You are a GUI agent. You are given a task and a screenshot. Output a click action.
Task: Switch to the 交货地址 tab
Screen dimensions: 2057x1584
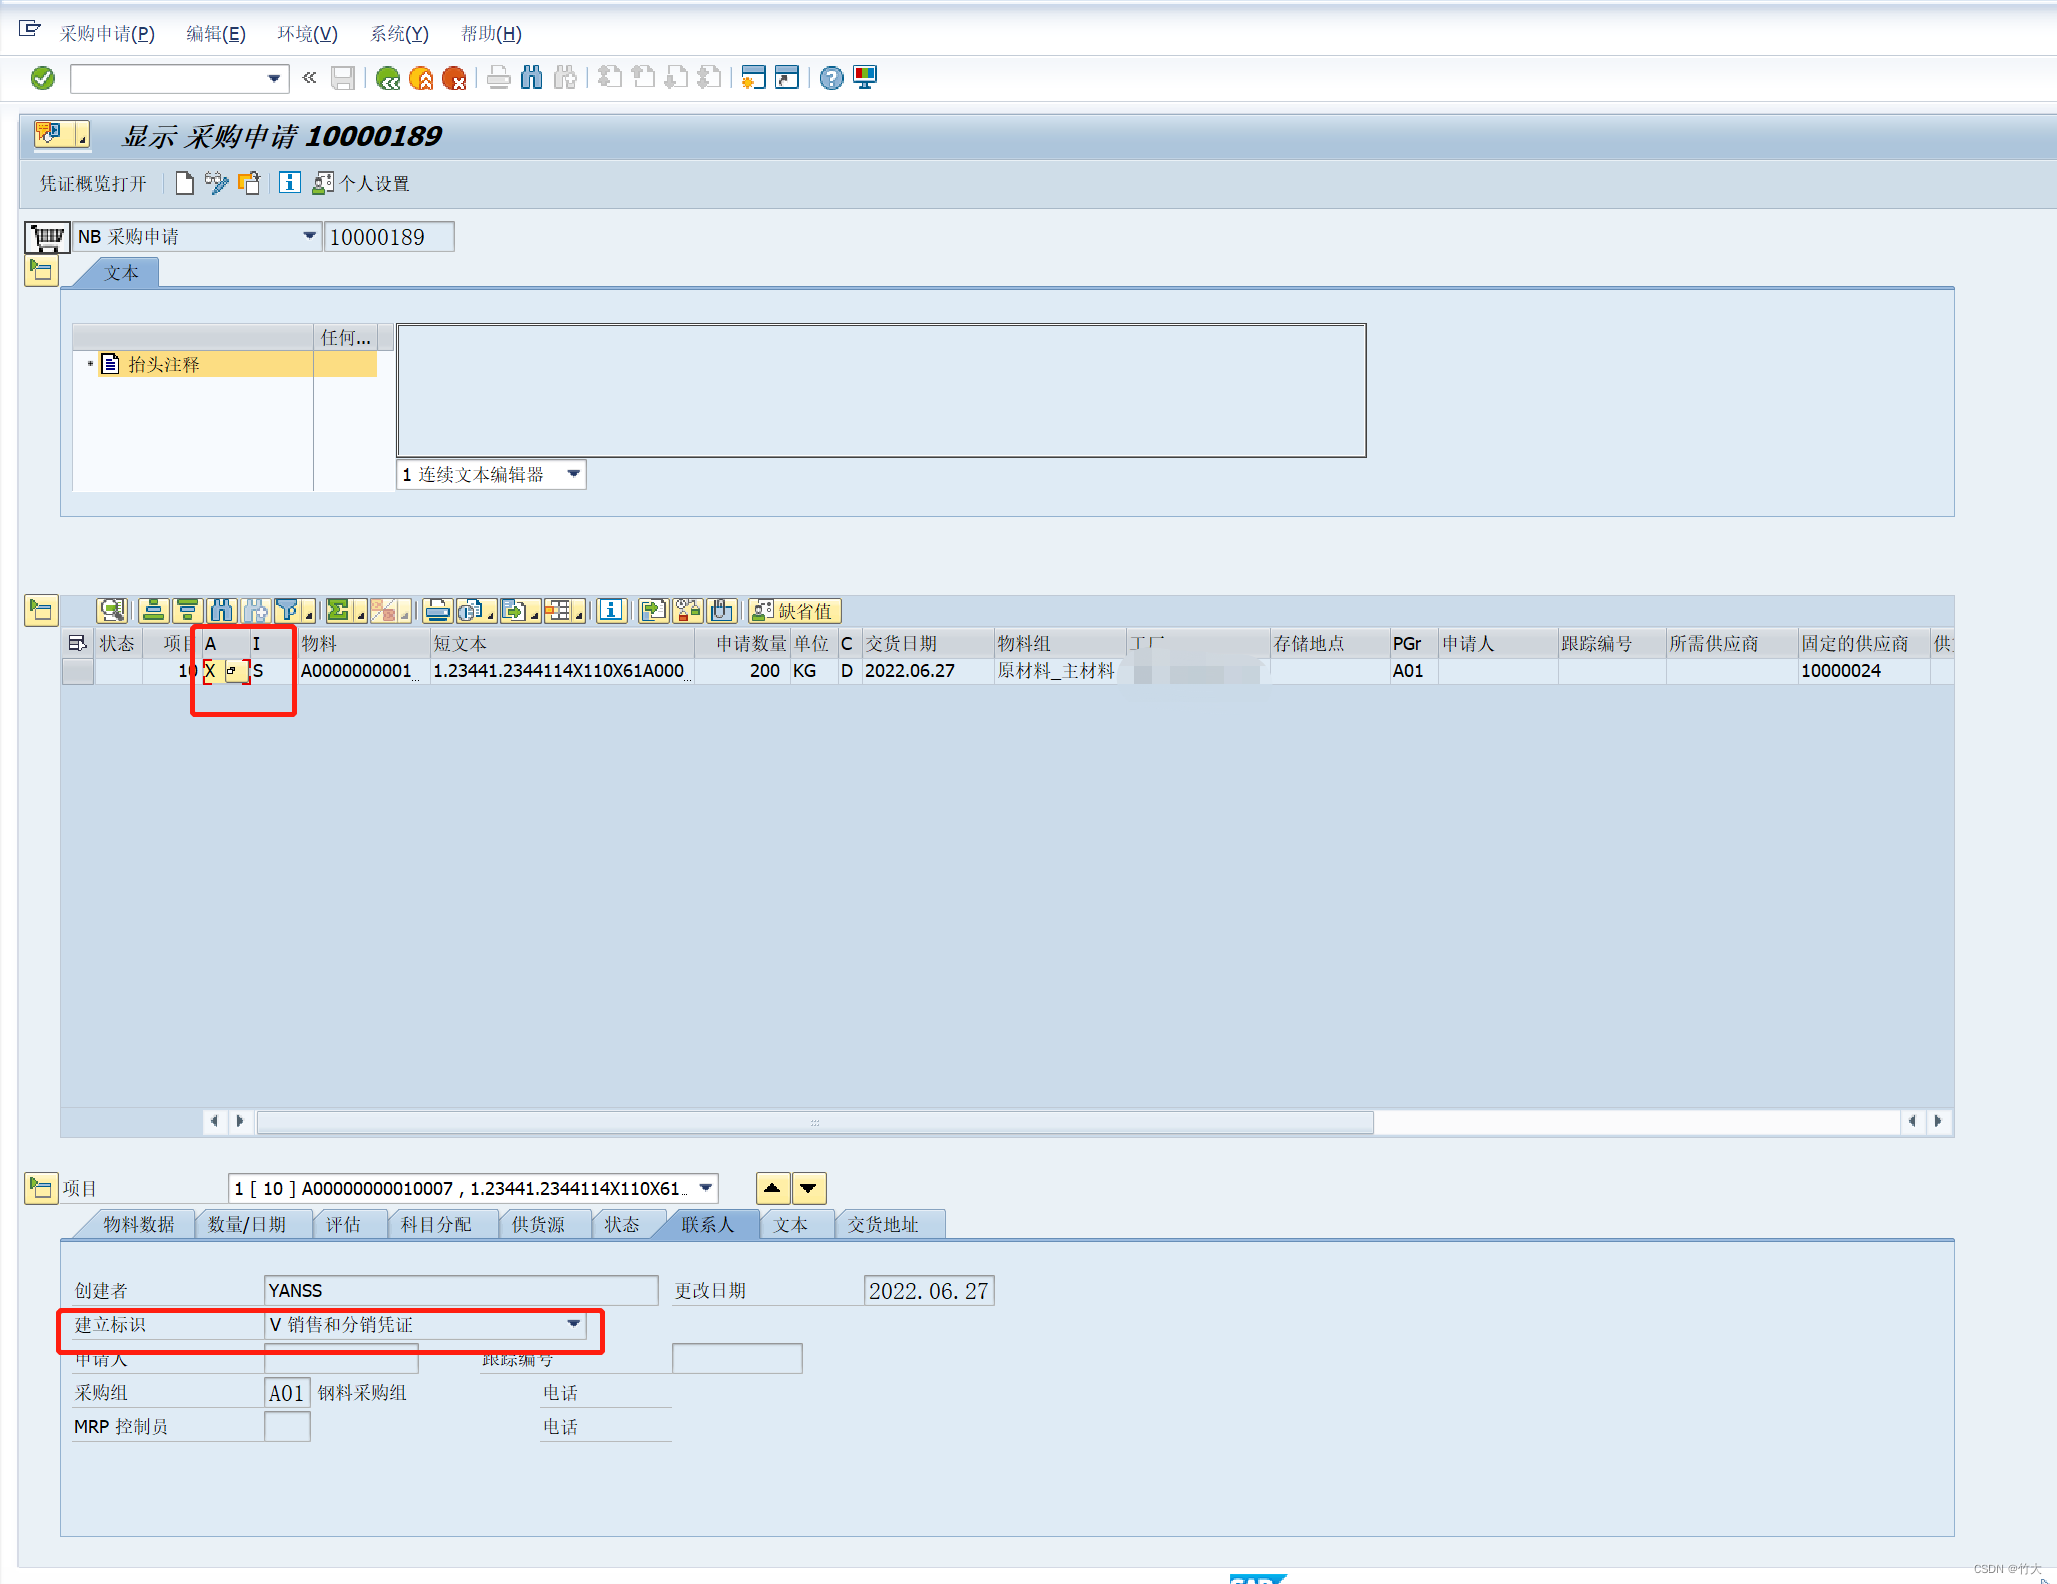889,1224
